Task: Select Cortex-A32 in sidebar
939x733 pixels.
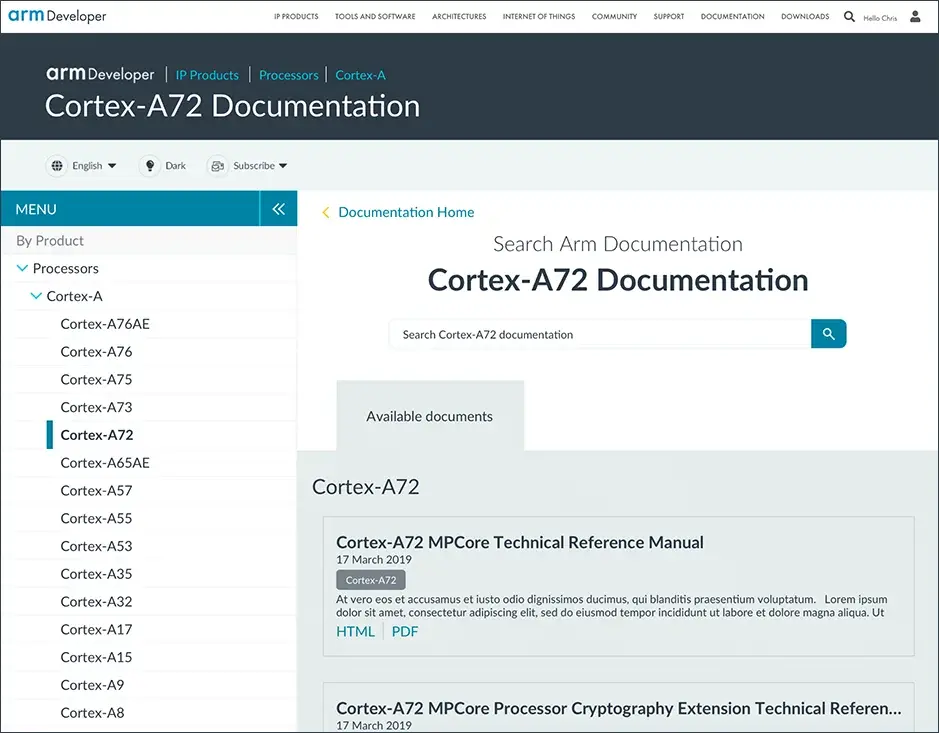Action: [x=96, y=601]
